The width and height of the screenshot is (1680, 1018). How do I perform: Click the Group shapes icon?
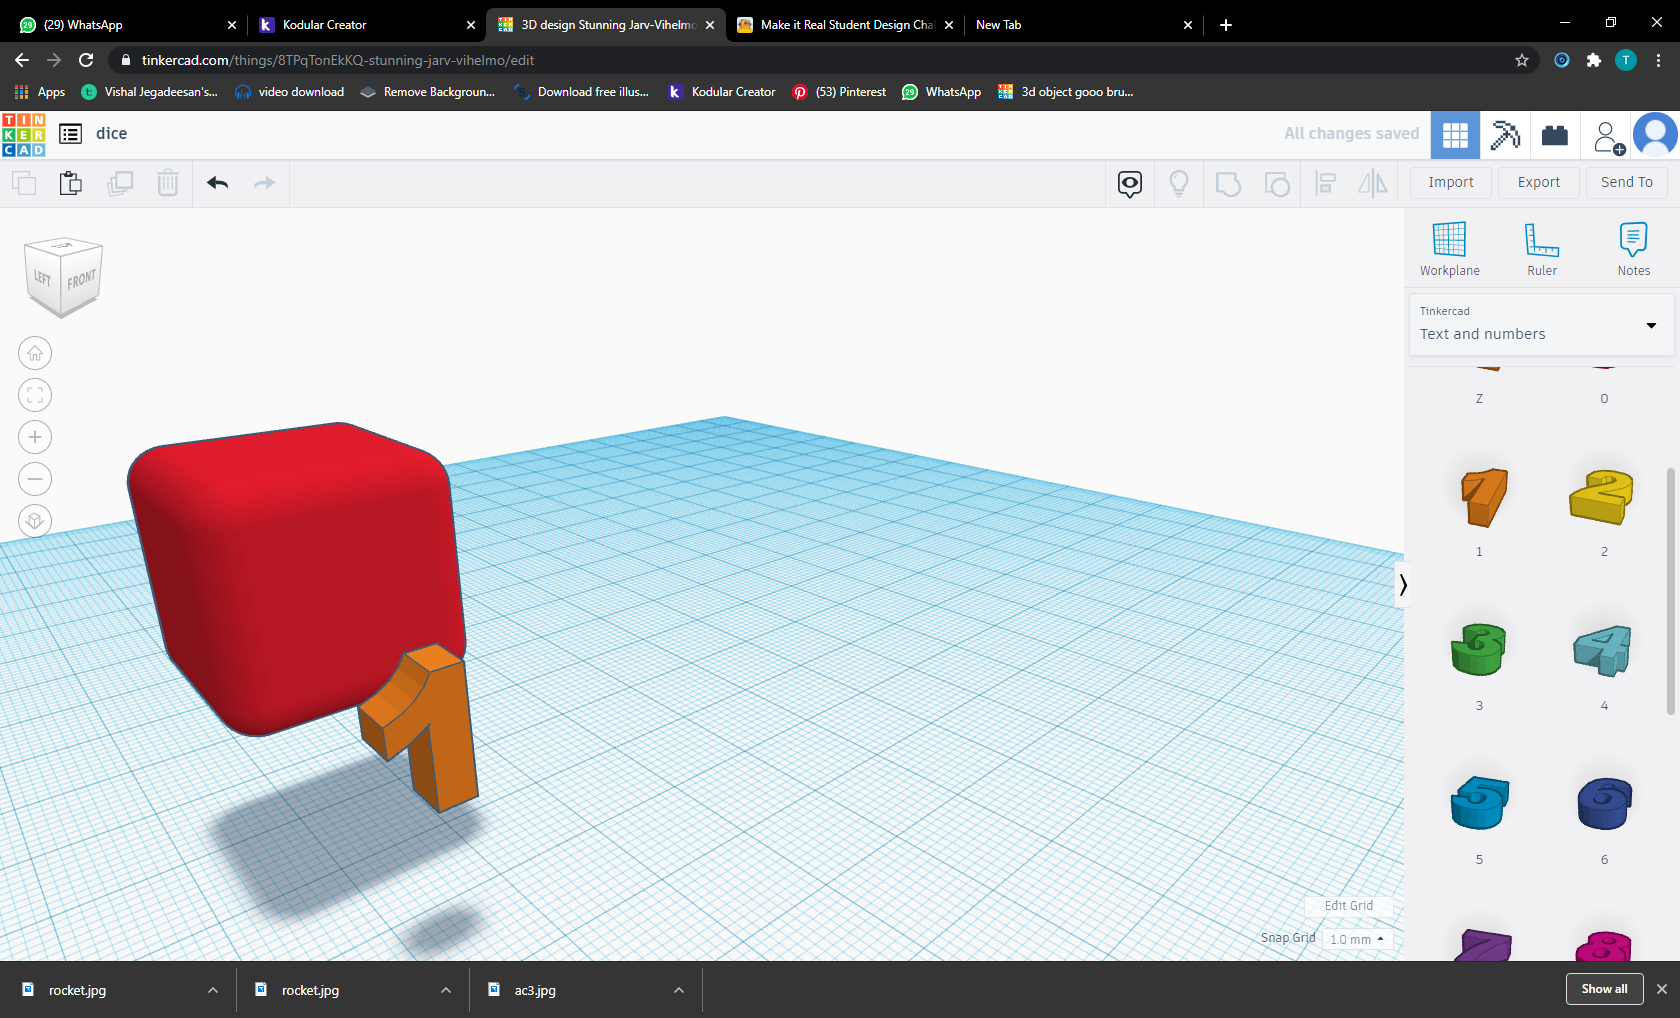pos(1228,183)
